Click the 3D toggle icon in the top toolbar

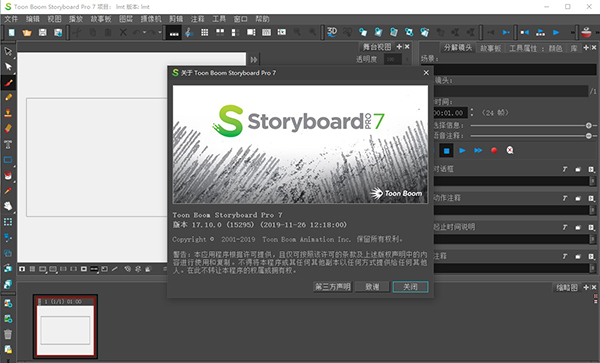point(332,32)
